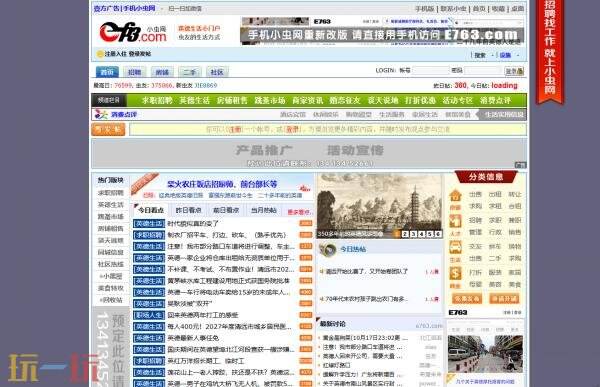
Task: Open 求职招聘 in the green navigation bar
Action: click(x=157, y=101)
